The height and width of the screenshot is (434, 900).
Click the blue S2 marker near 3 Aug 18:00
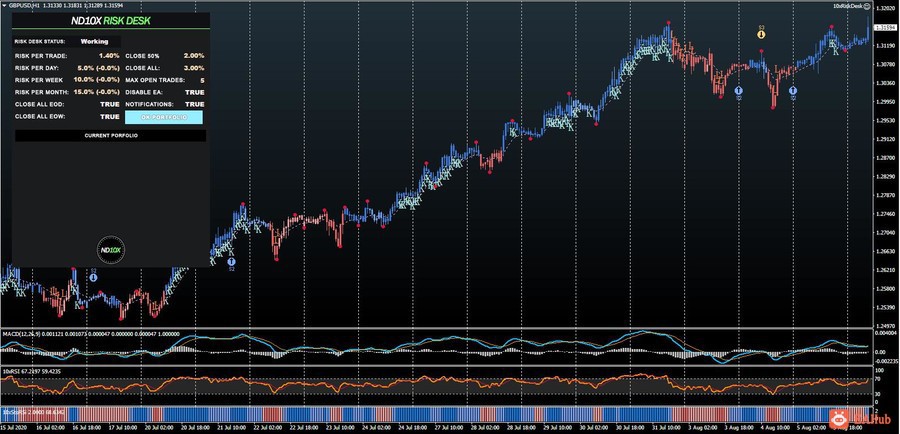739,90
